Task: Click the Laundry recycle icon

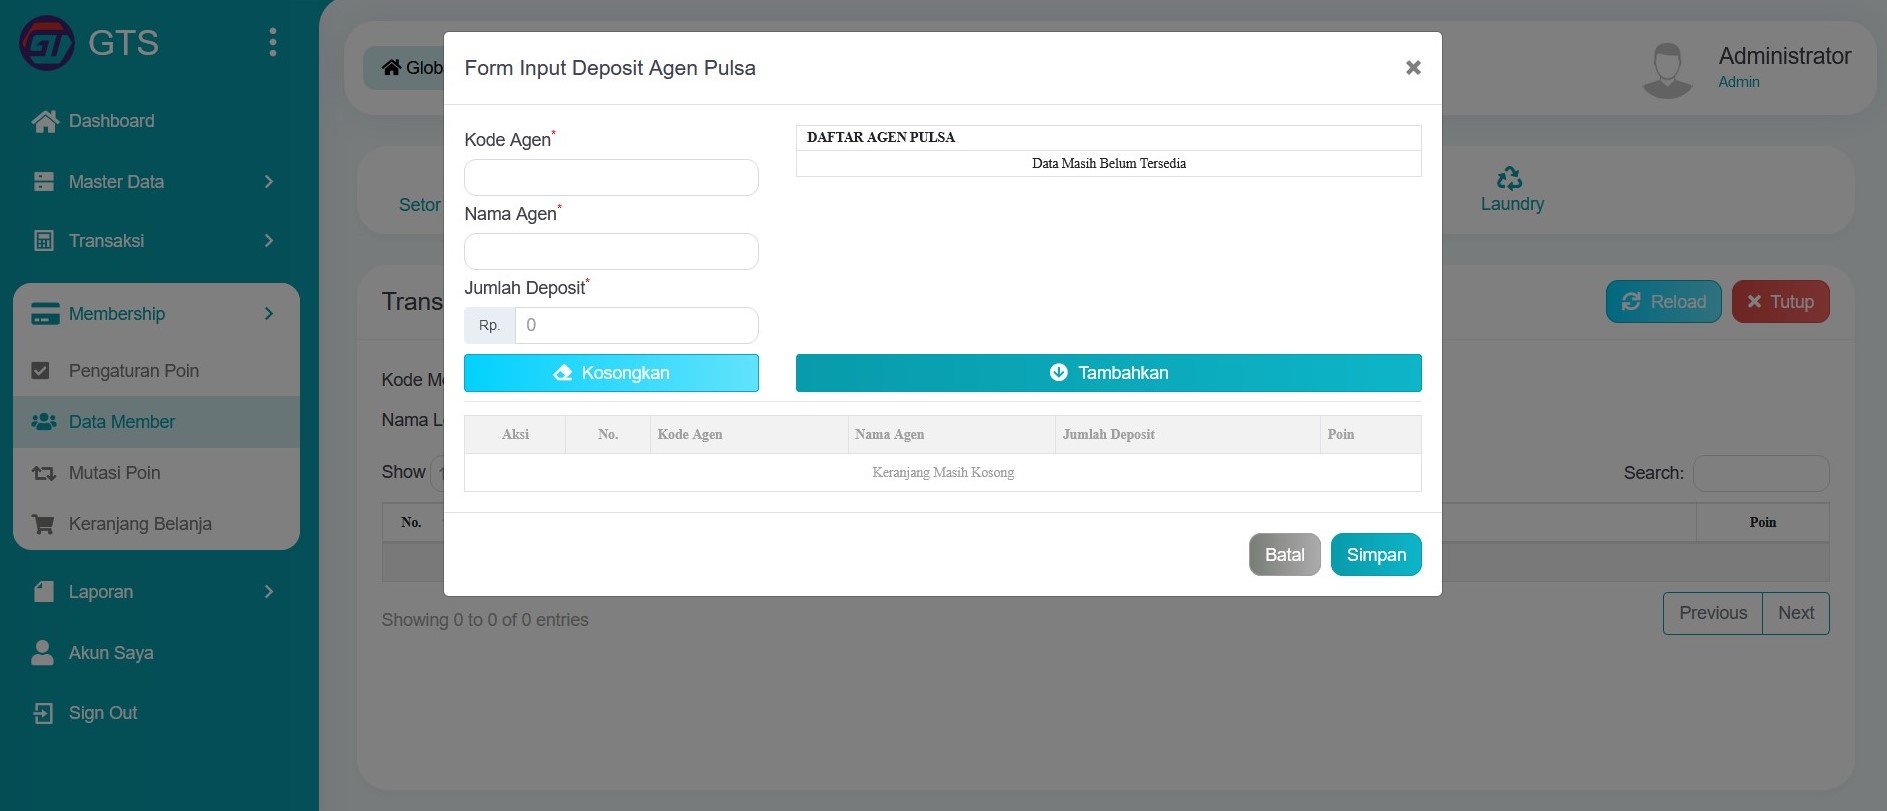Action: (x=1509, y=178)
